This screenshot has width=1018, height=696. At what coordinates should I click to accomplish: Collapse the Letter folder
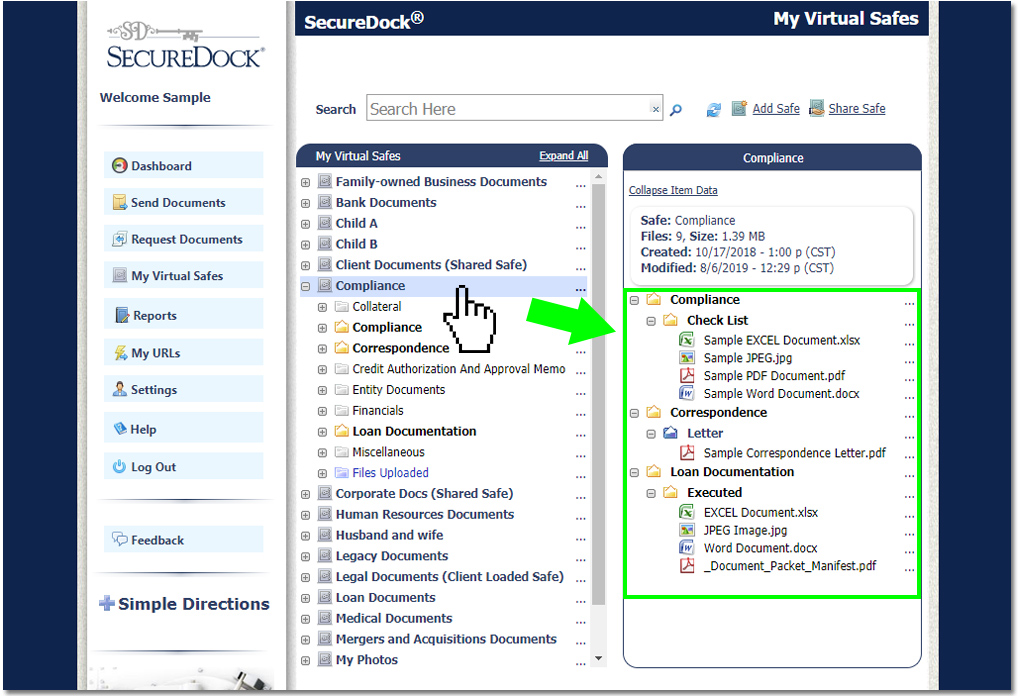coord(651,434)
